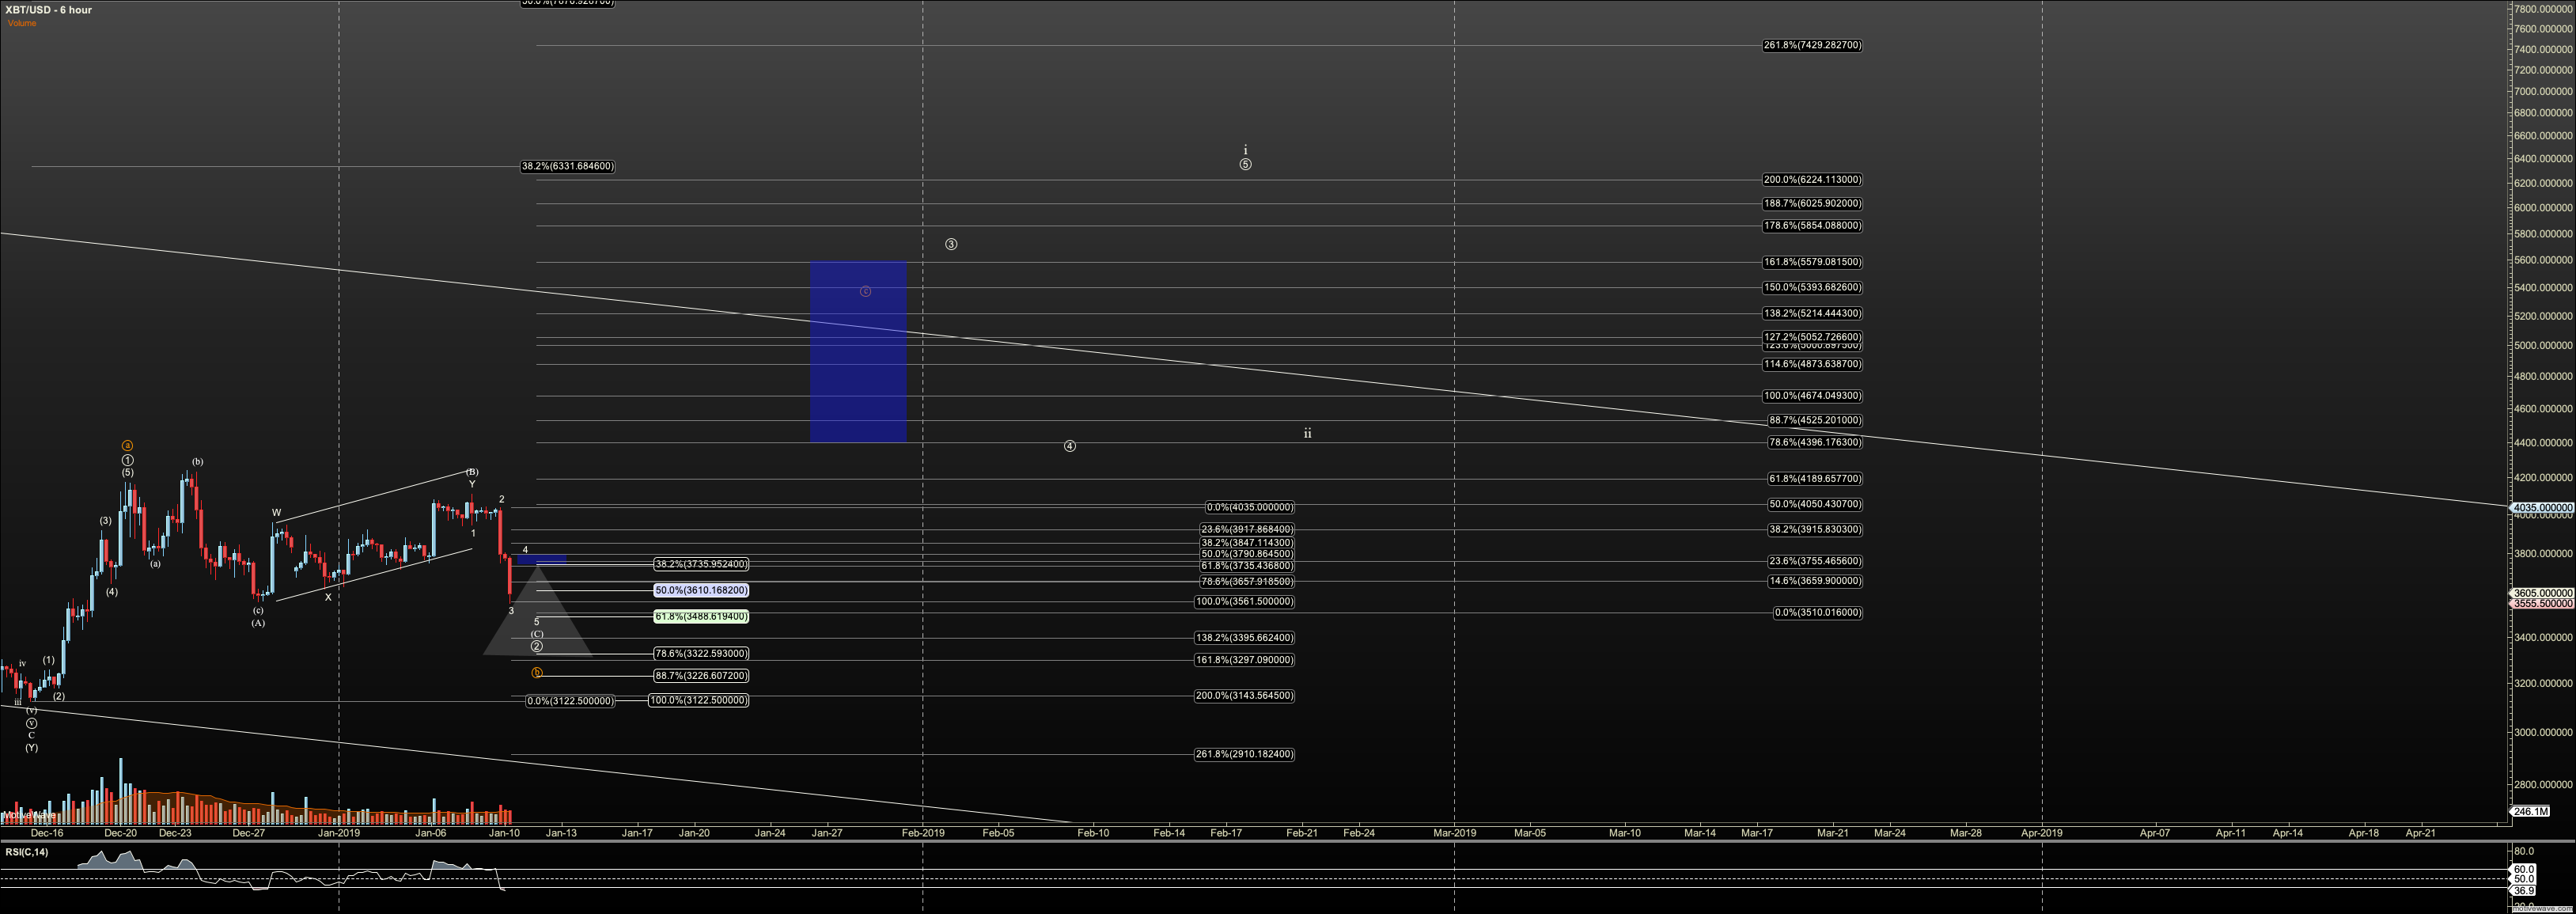Select the 100.0%(4674.049300) Fibonacci label
This screenshot has height=914, width=2576.
pos(1812,396)
